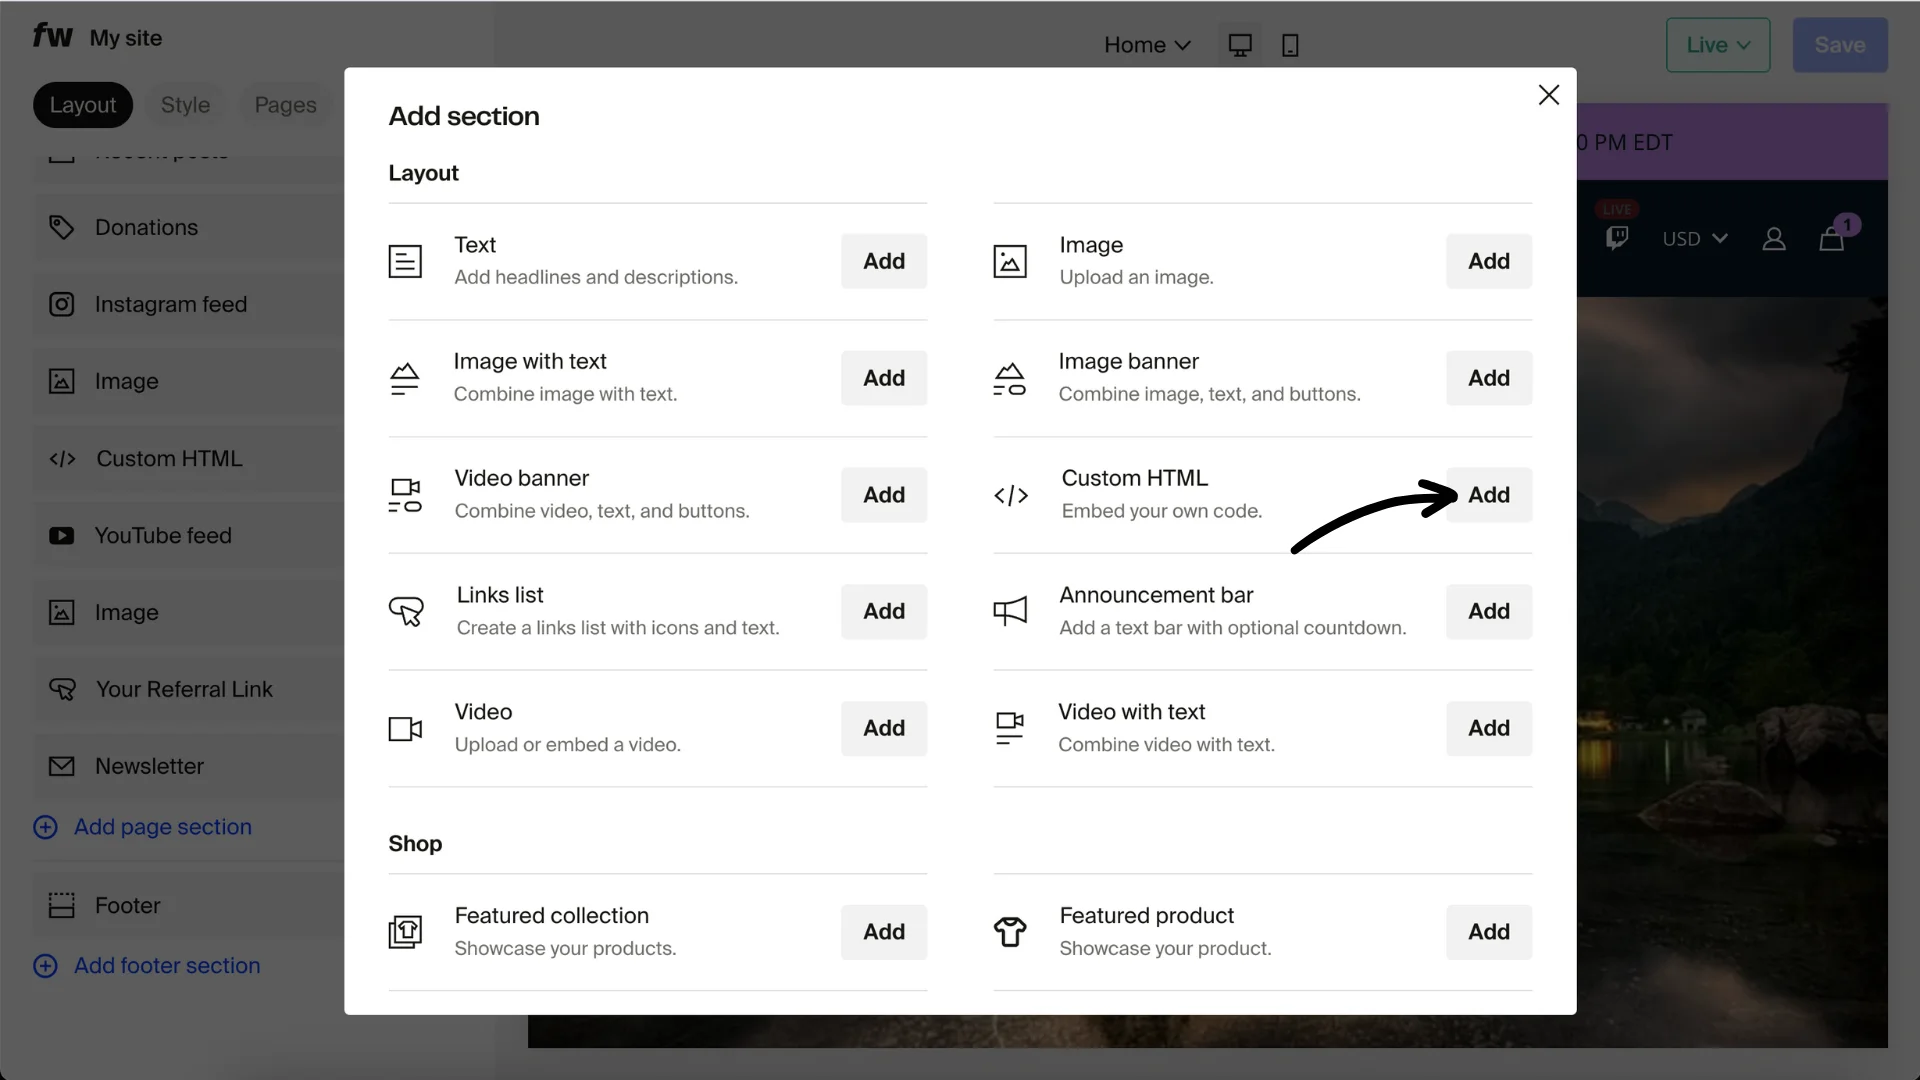Click the Twitch icon in the preview header
Screen dimensions: 1920x1080
tap(1617, 238)
